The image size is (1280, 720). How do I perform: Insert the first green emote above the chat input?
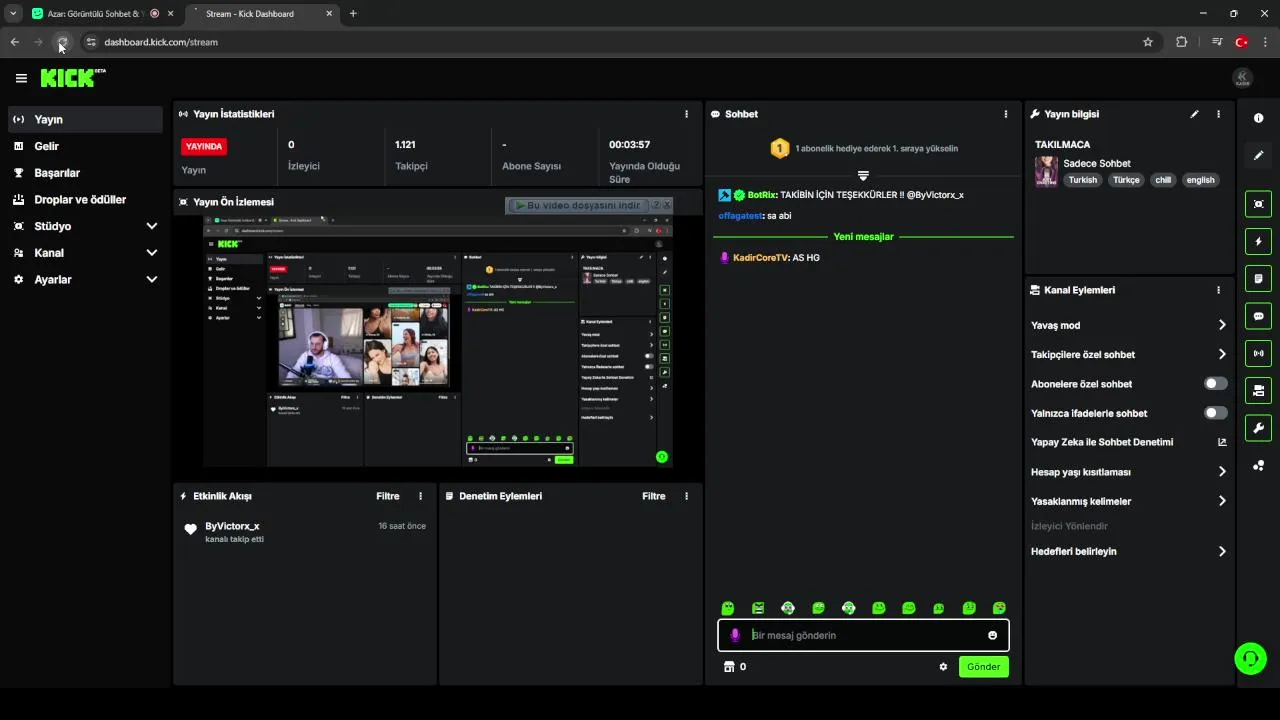tap(728, 608)
